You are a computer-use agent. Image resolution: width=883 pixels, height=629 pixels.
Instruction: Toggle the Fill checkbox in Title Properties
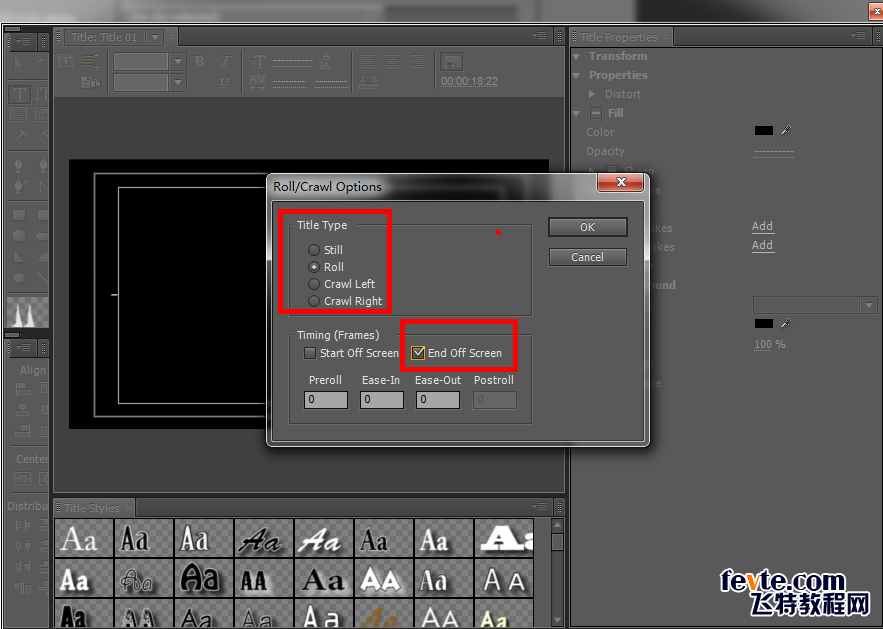[596, 113]
